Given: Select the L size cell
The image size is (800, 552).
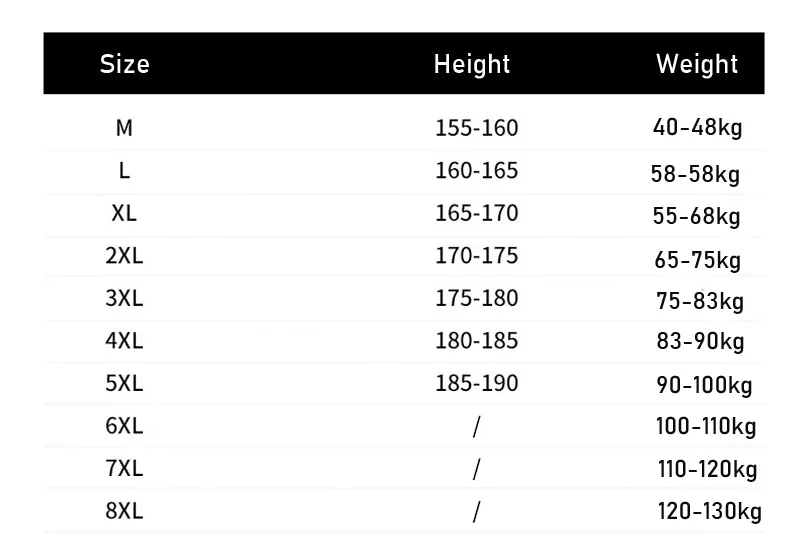Looking at the screenshot, I should point(124,171).
